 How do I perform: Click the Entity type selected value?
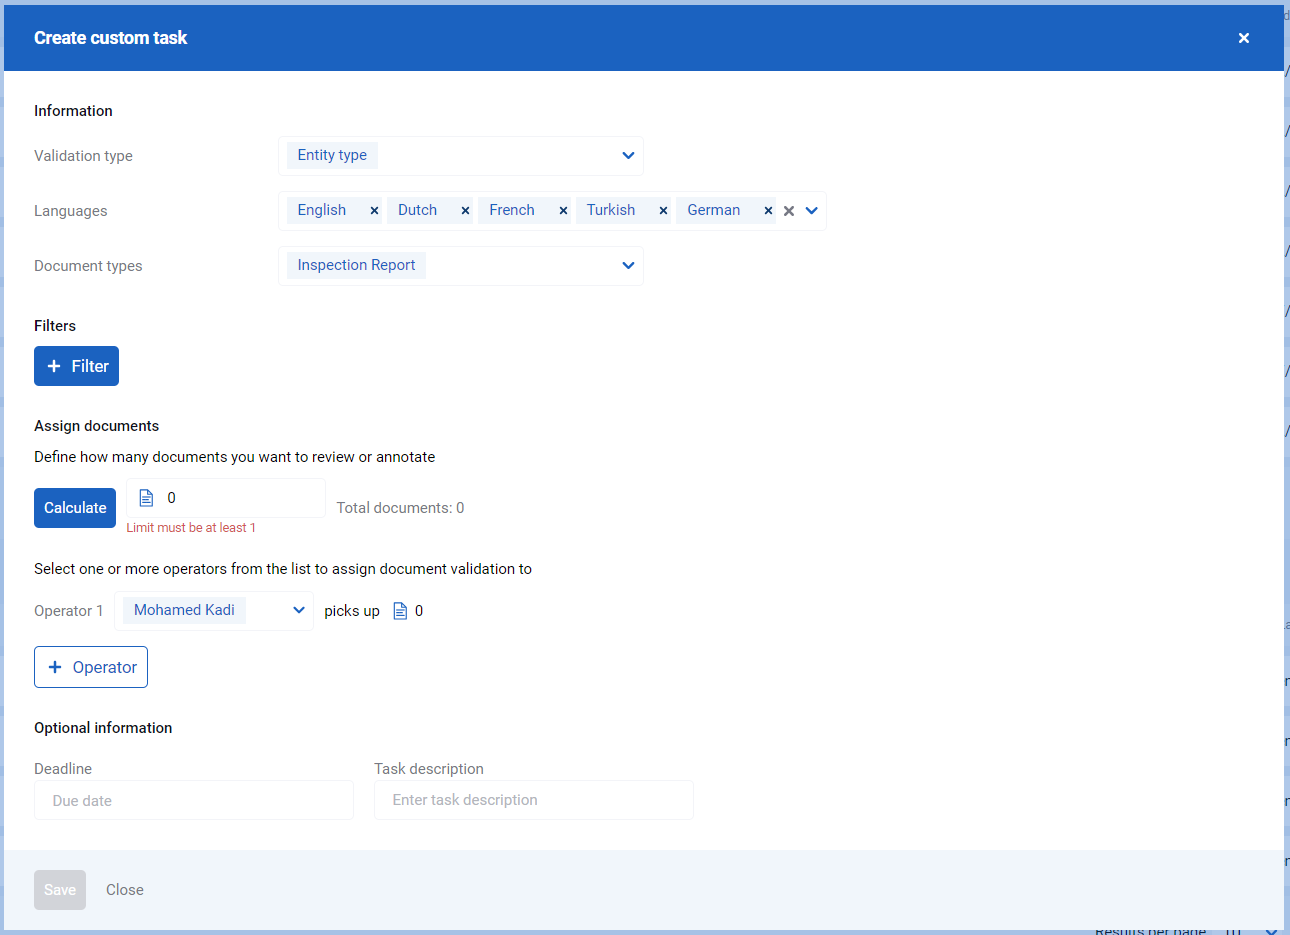click(332, 155)
